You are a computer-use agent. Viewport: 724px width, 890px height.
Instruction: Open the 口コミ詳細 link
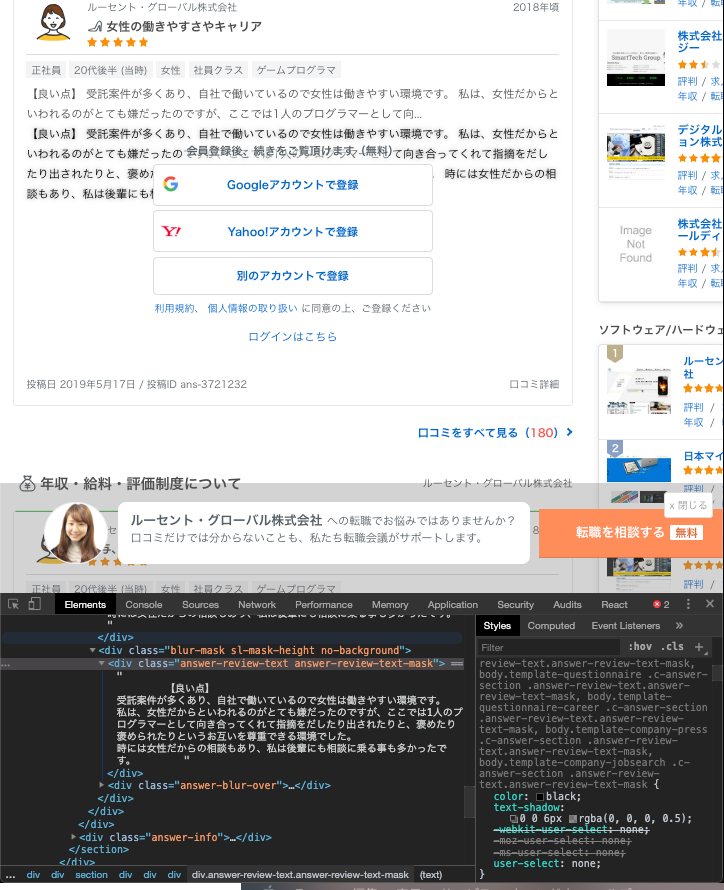pos(534,384)
